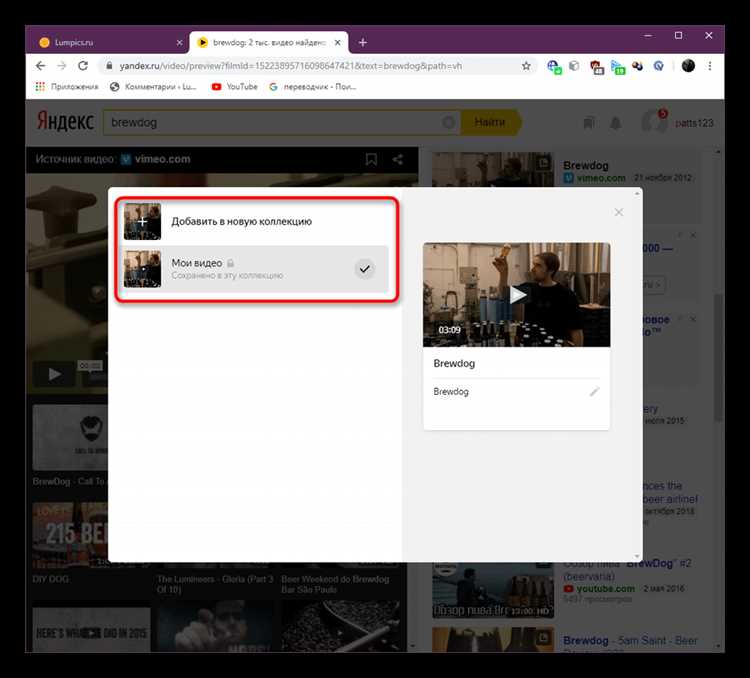The height and width of the screenshot is (678, 750).
Task: Play the Brewdog video preview in dialog
Action: pyautogui.click(x=517, y=295)
